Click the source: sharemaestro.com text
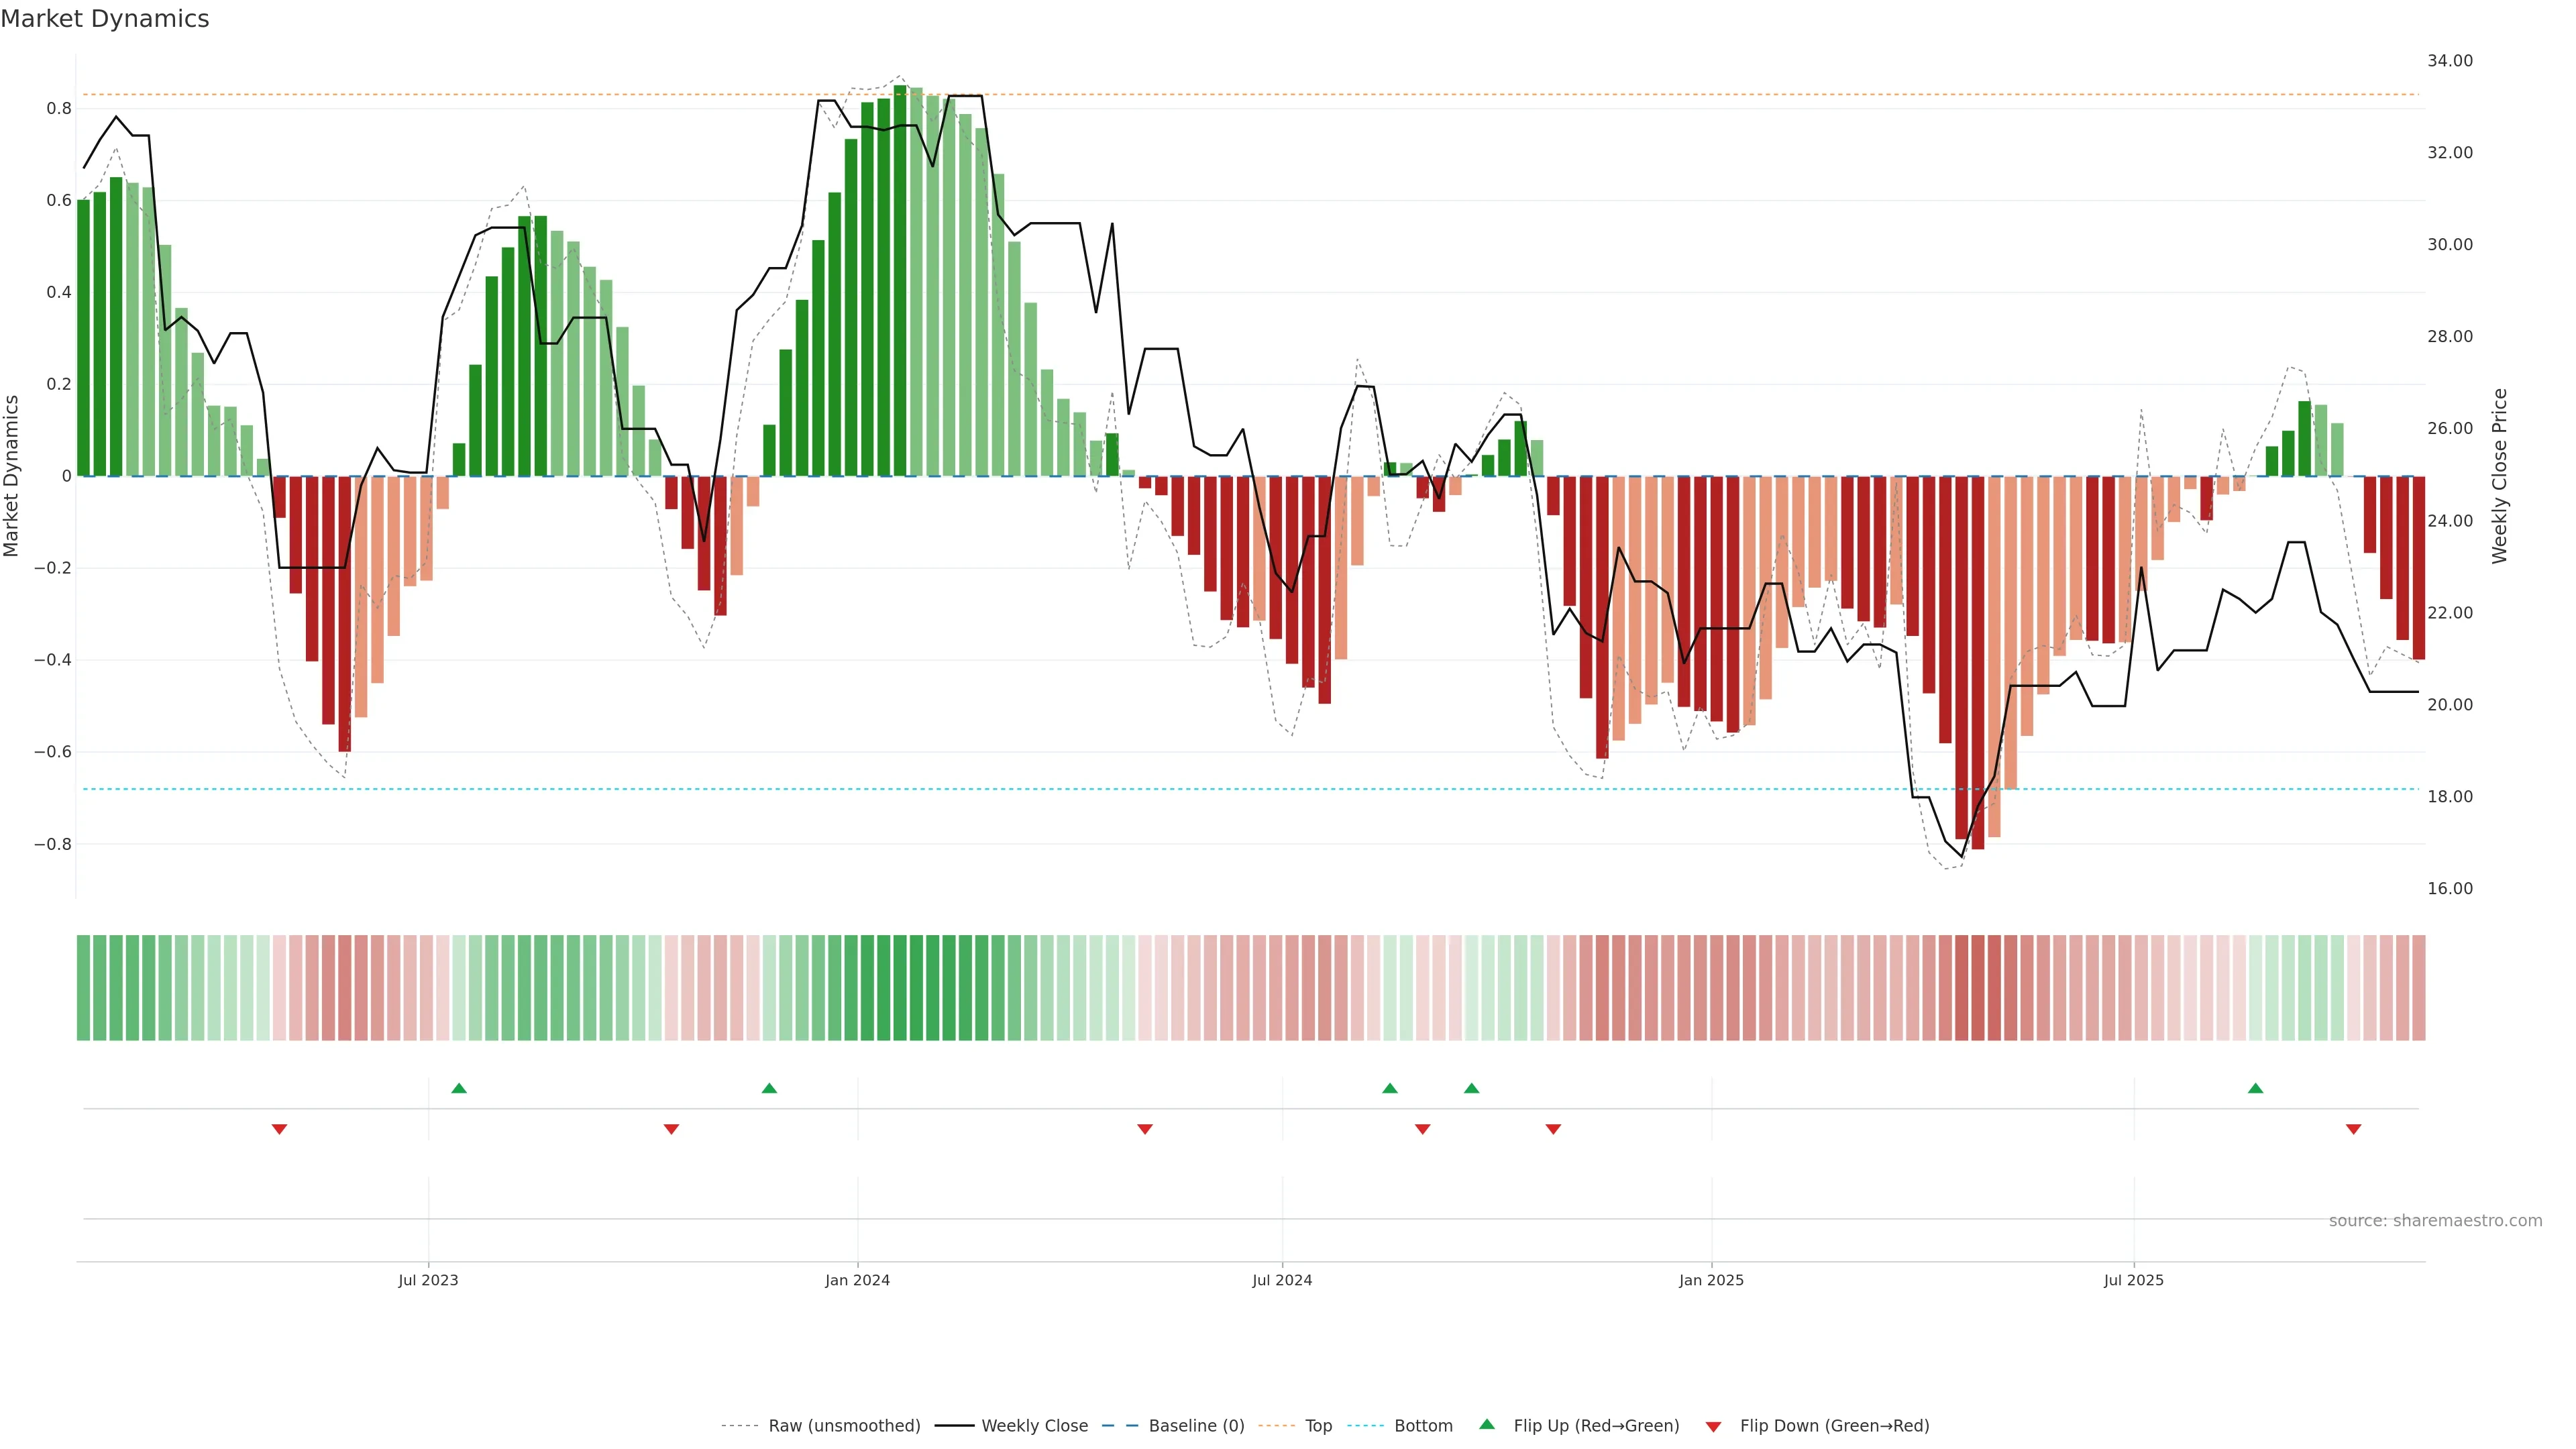2576x1449 pixels. point(2435,1221)
